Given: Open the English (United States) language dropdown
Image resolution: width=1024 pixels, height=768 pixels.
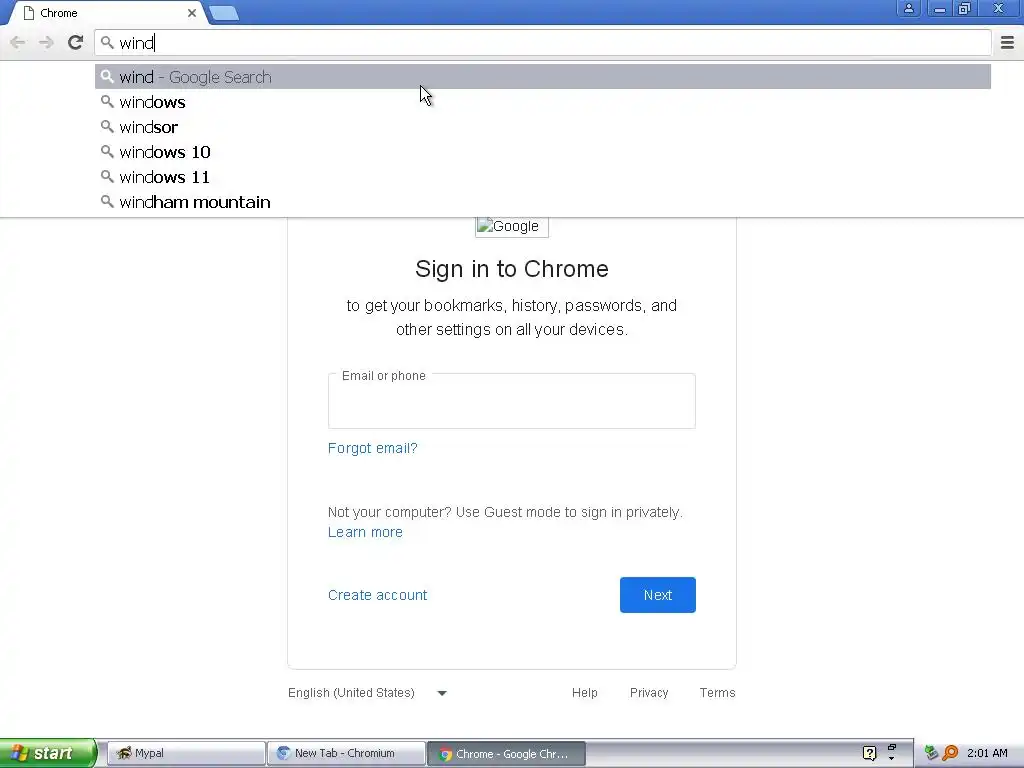Looking at the screenshot, I should coord(367,693).
